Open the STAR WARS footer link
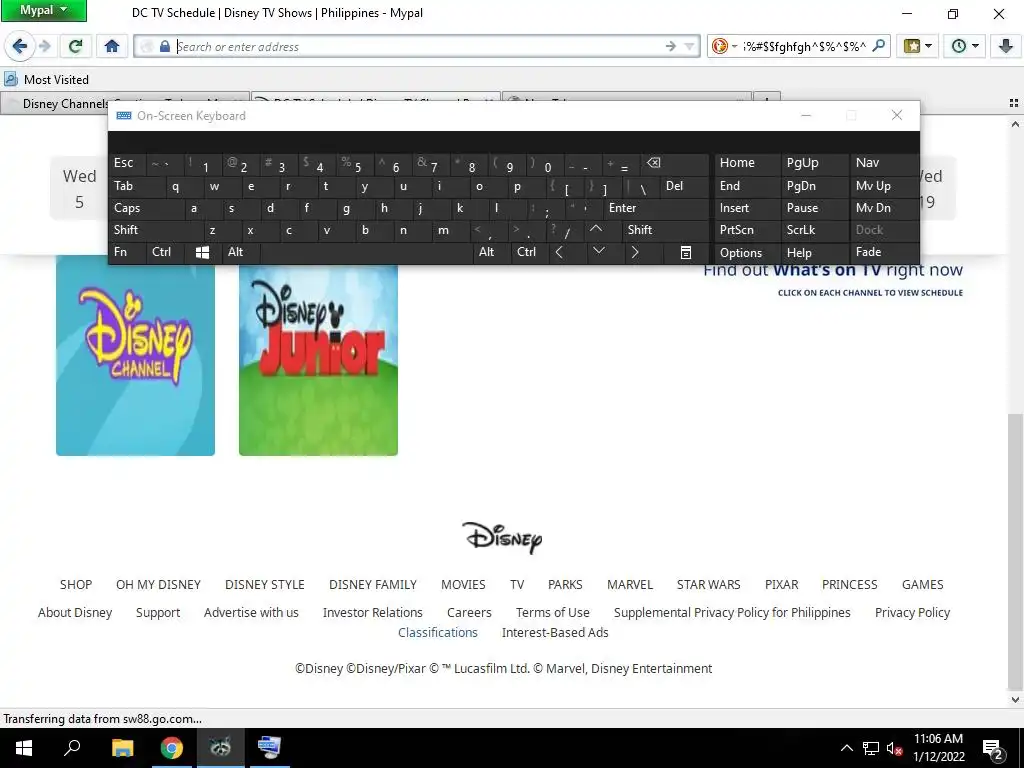 (709, 584)
